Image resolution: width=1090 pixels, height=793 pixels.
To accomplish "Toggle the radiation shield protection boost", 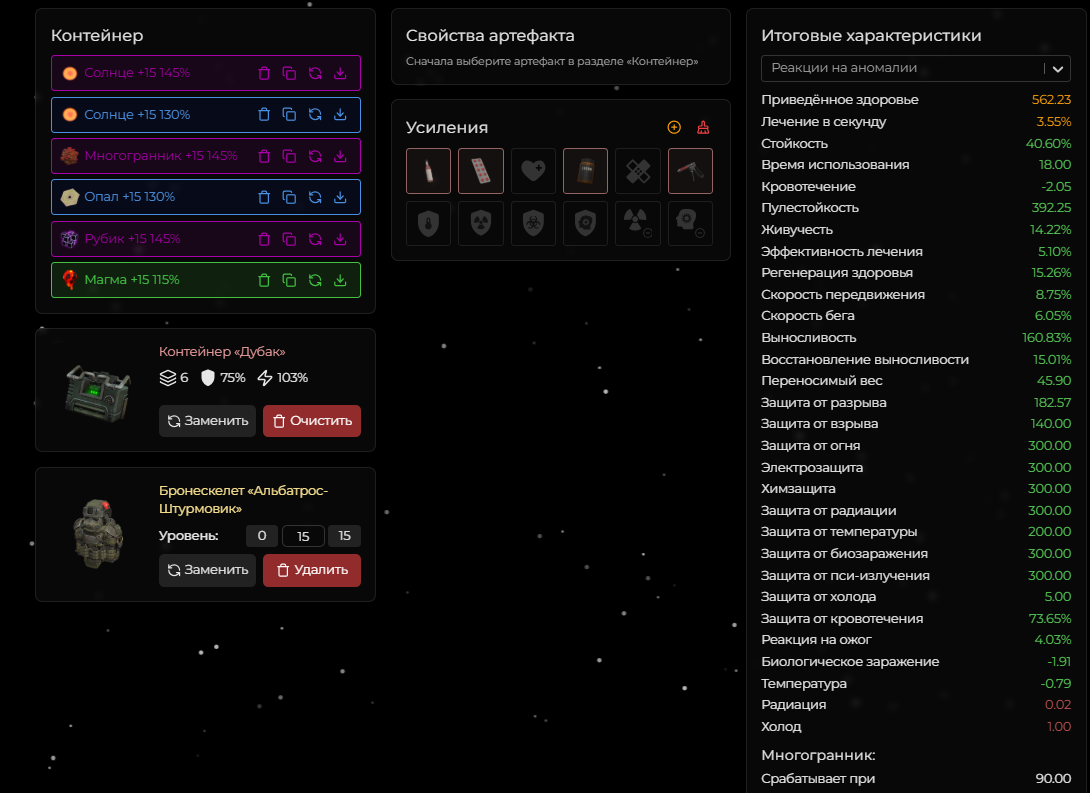I will [x=481, y=223].
